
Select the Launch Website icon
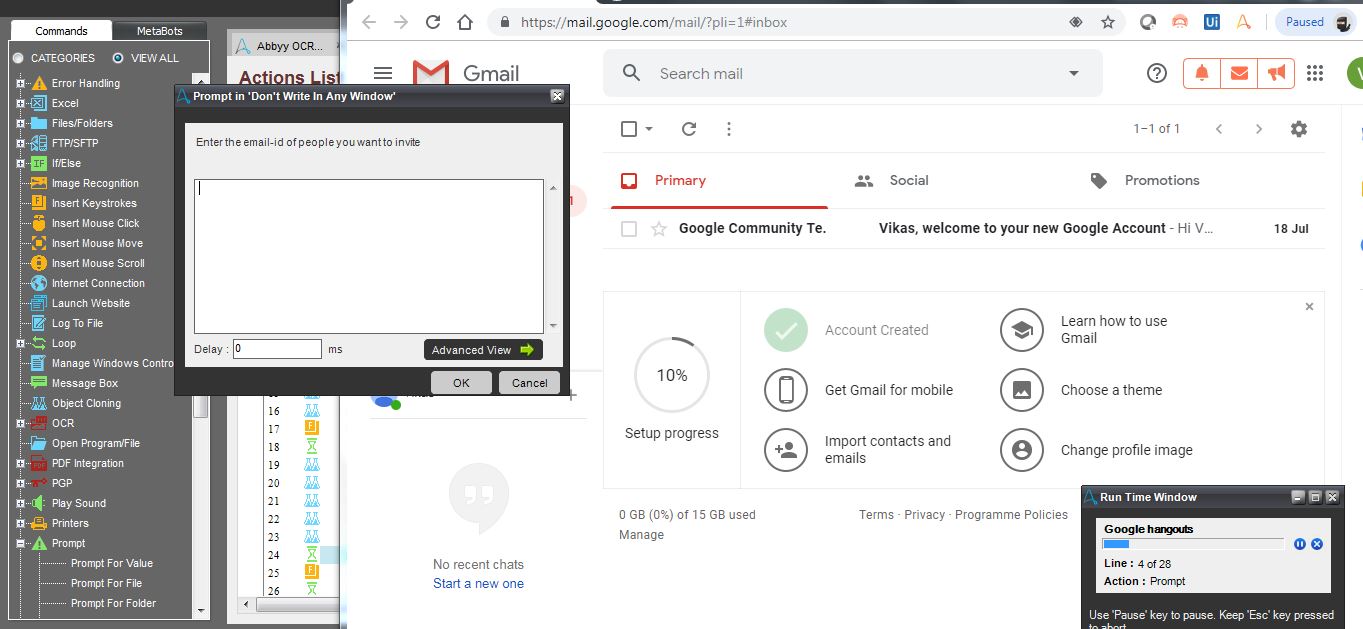(x=39, y=303)
